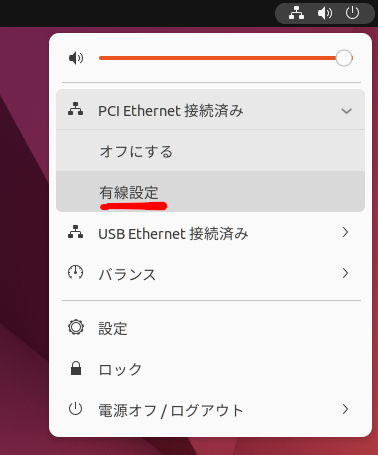
Task: Click the ロック padlock icon
Action: (x=76, y=368)
